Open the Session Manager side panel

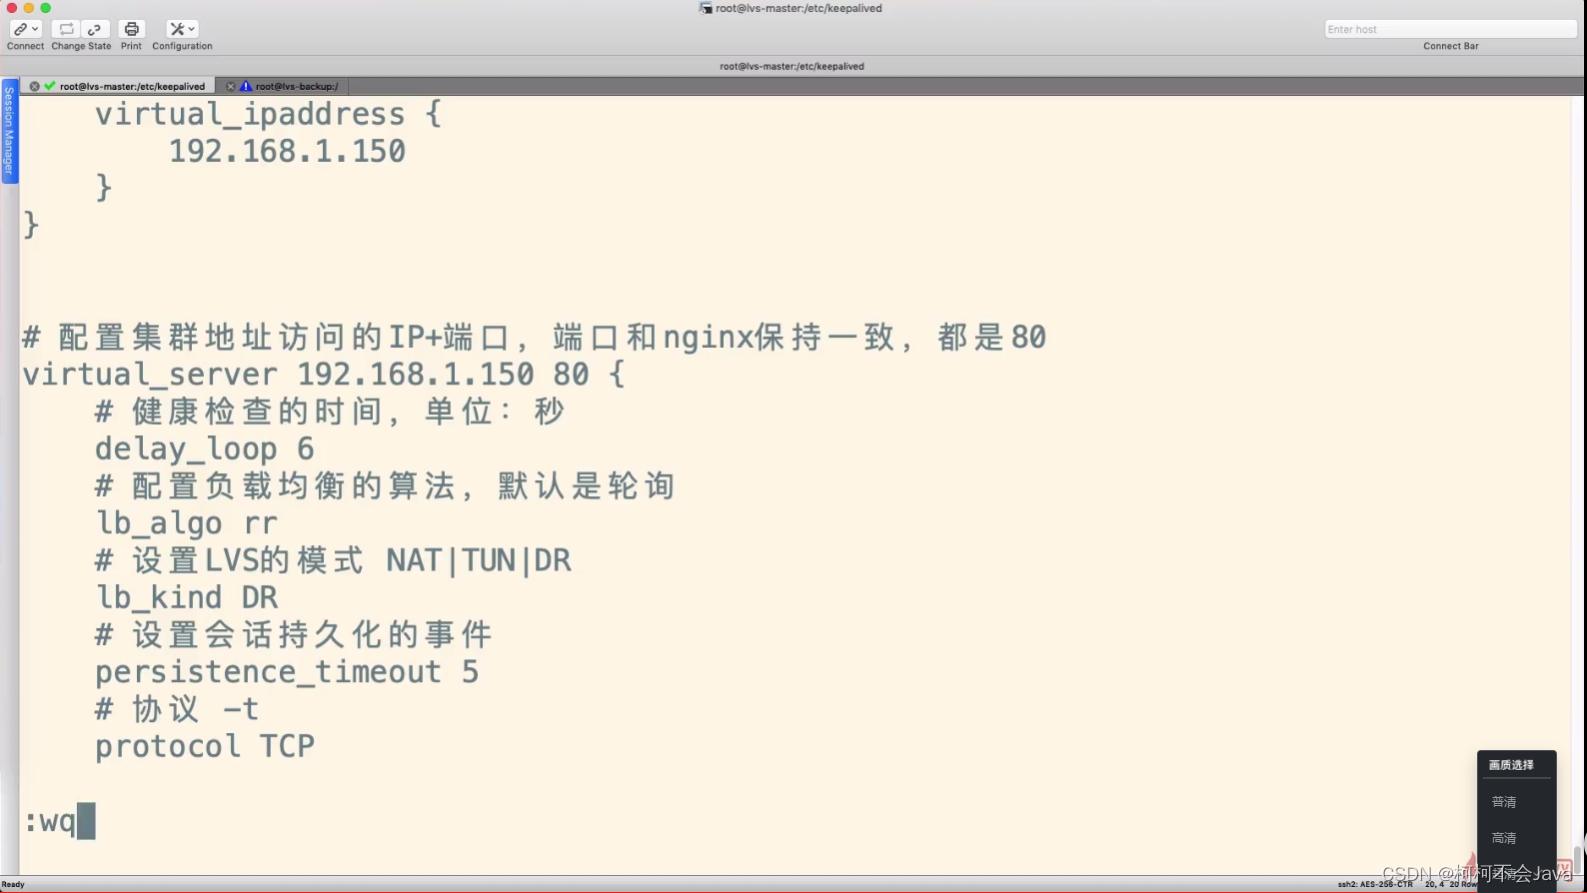[9, 131]
